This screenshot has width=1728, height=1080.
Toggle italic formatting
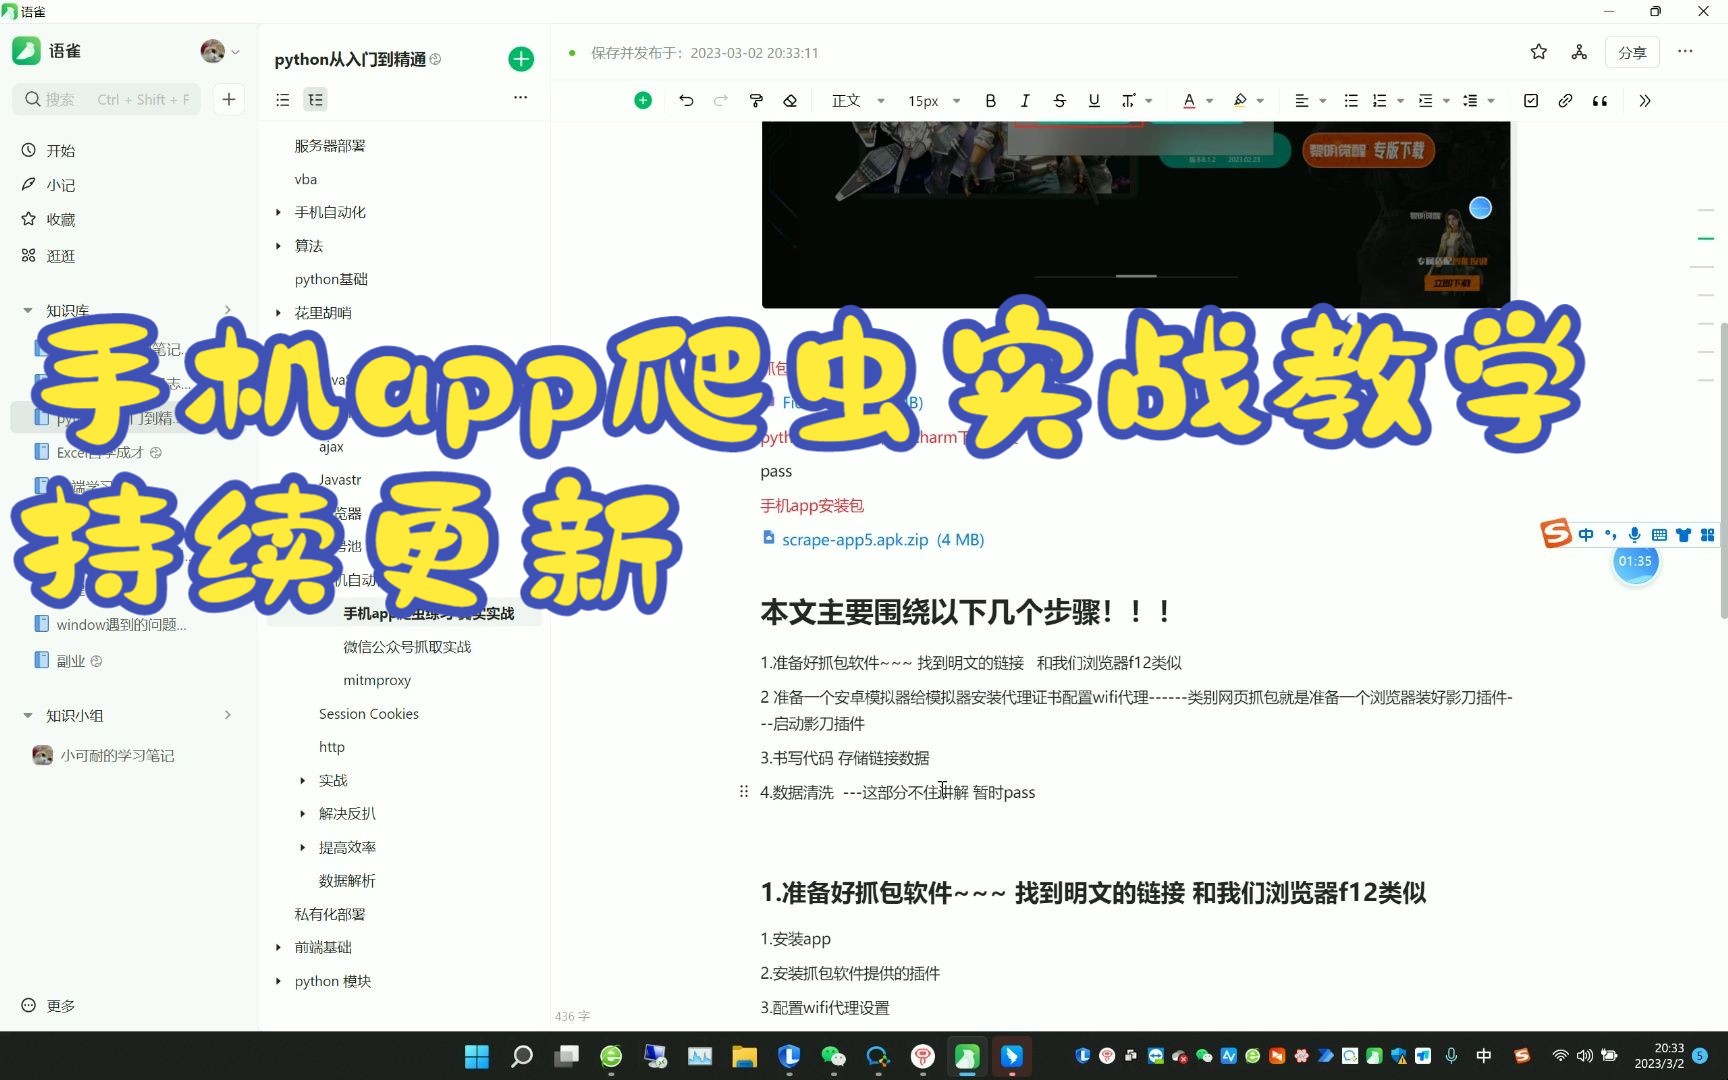[x=1025, y=100]
